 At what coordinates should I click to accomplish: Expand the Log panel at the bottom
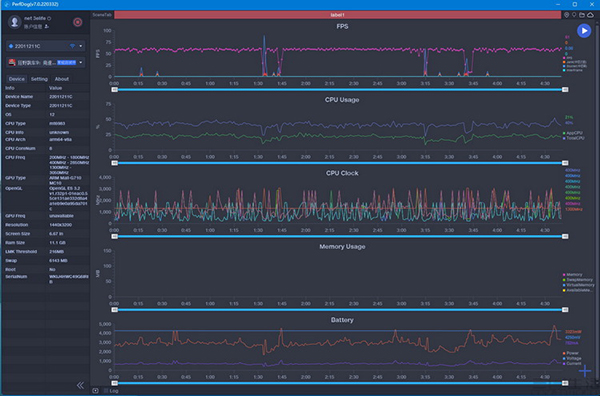pyautogui.click(x=111, y=391)
